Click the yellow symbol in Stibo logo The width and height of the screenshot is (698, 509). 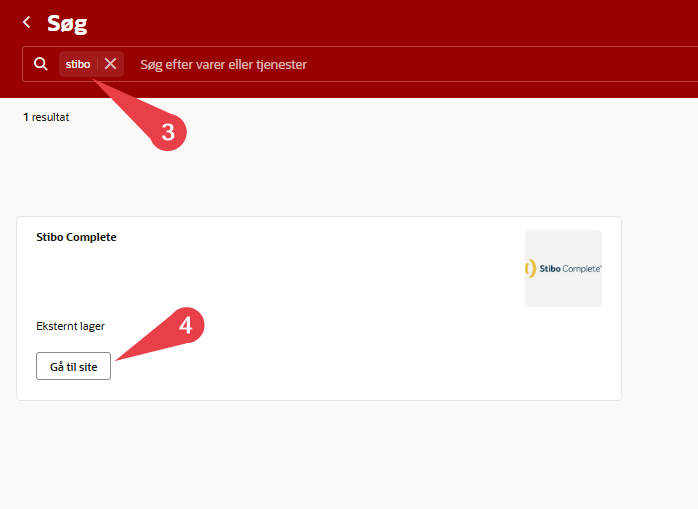tap(530, 268)
